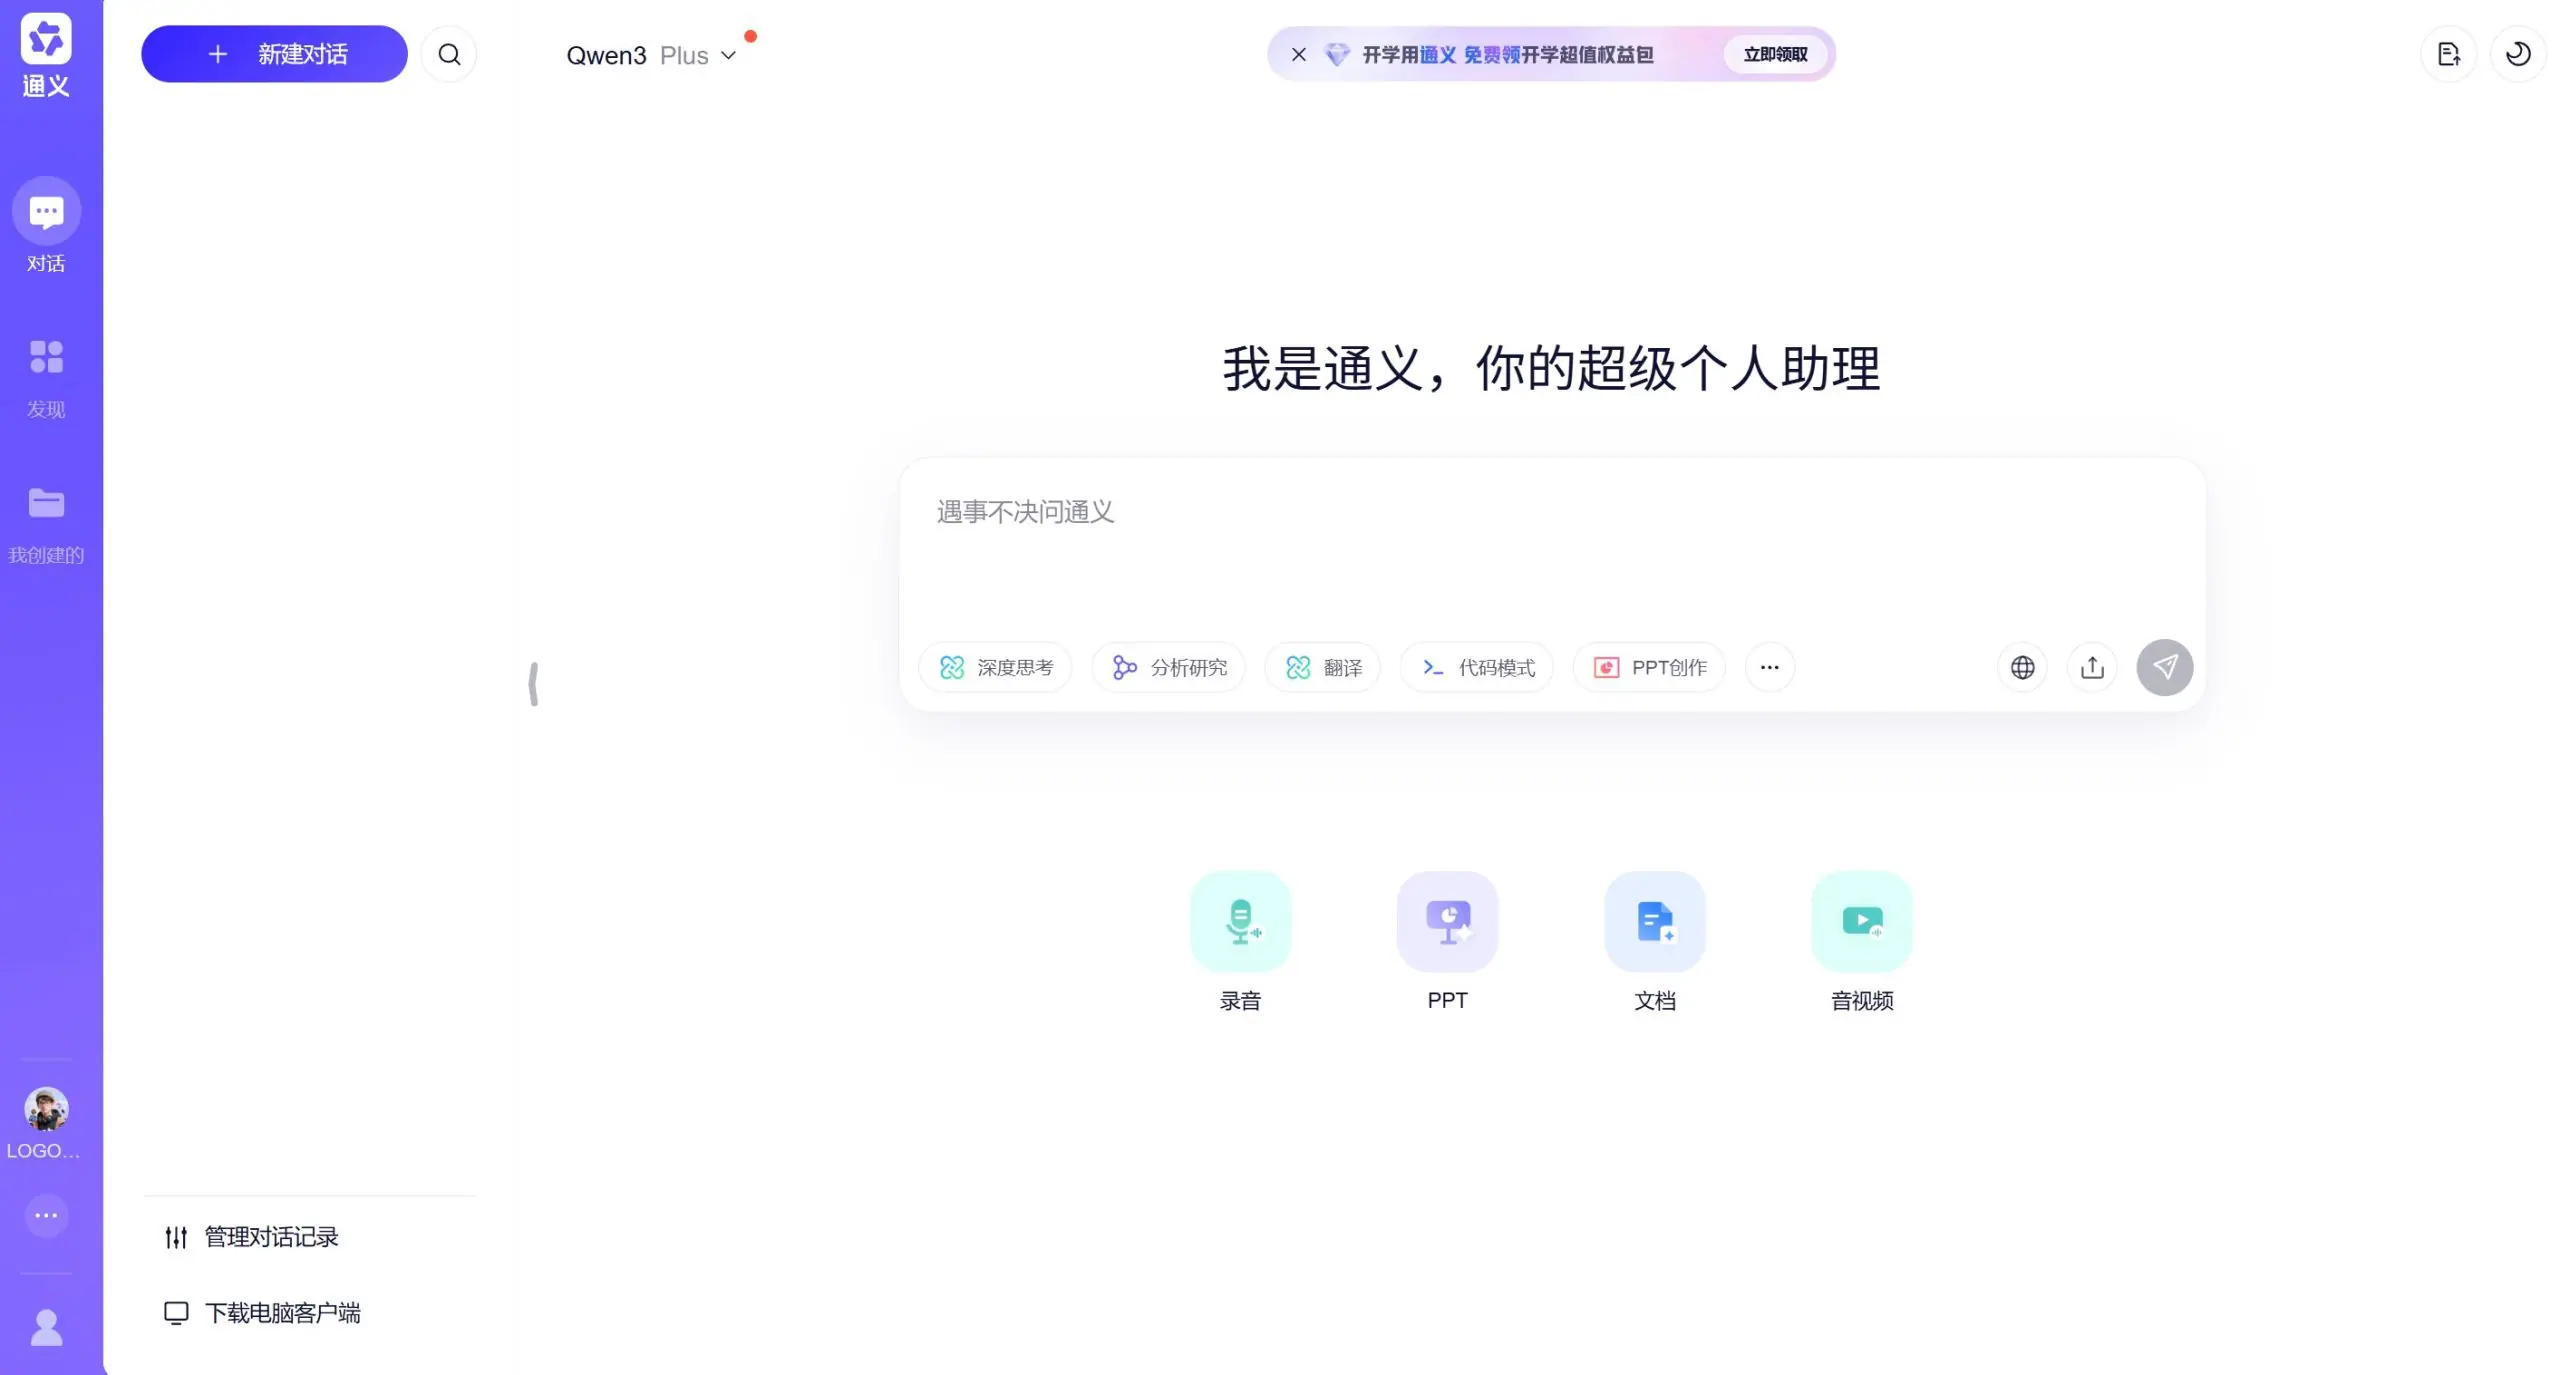
Task: Toggle dark mode with the moon icon
Action: tap(2518, 54)
